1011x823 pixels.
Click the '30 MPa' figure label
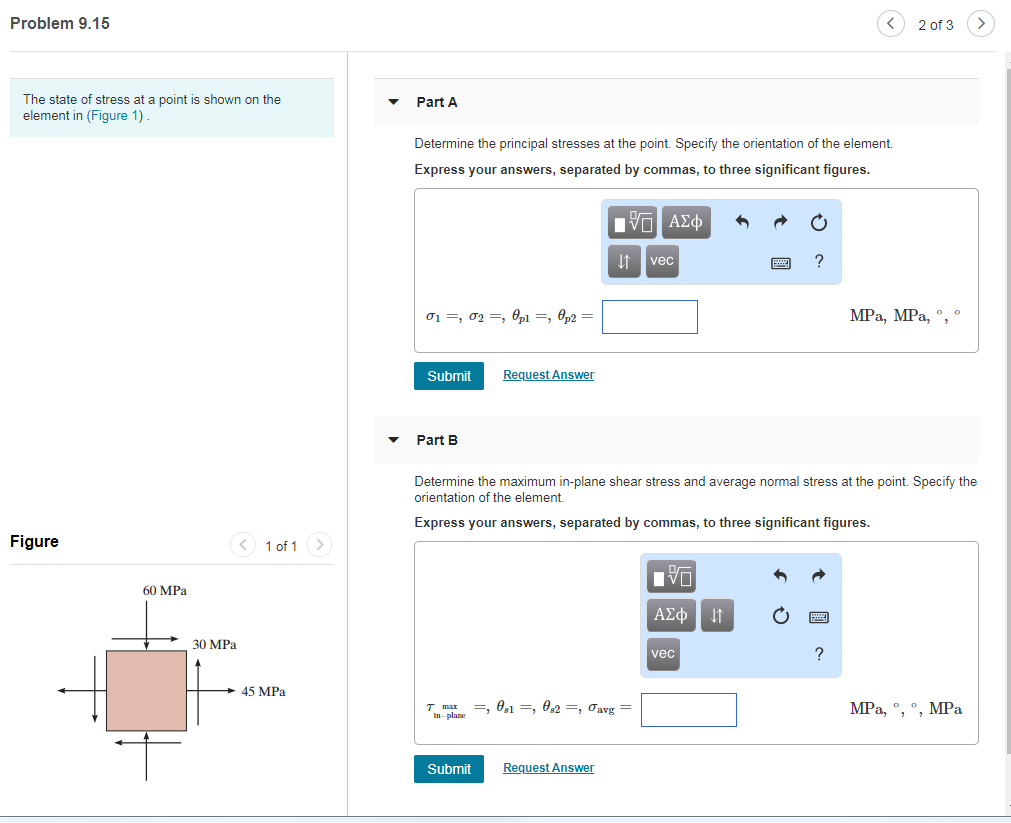click(x=215, y=644)
